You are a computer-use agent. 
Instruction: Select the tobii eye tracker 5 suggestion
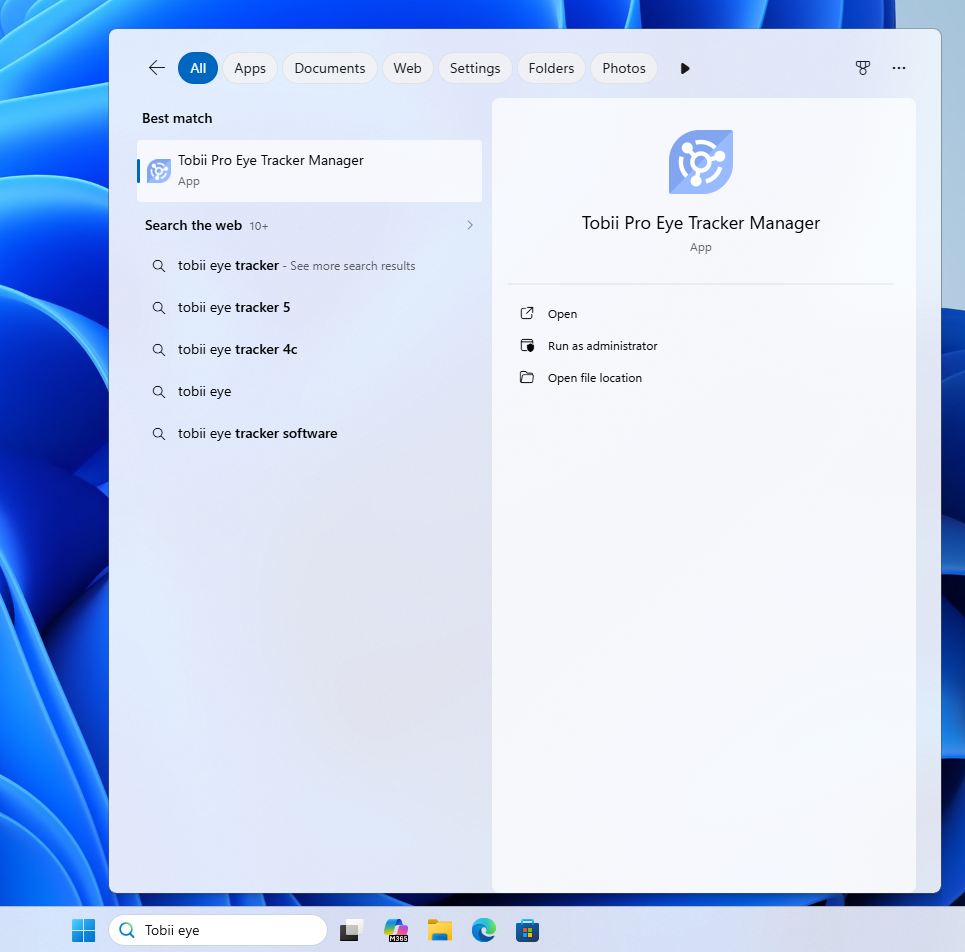point(310,308)
